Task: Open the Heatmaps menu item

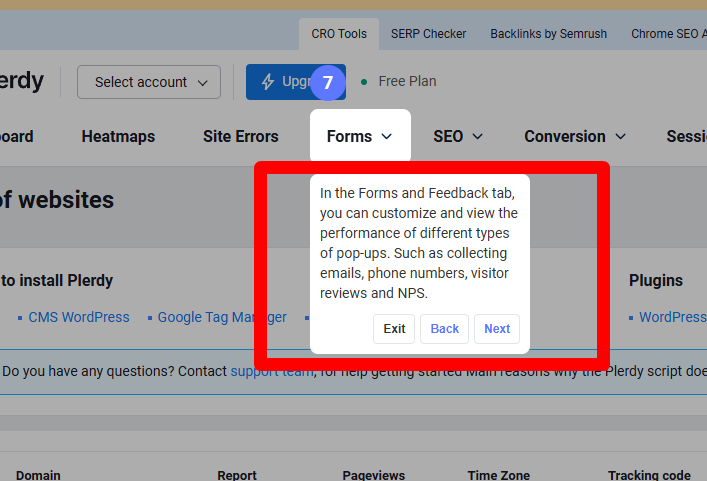Action: point(118,136)
